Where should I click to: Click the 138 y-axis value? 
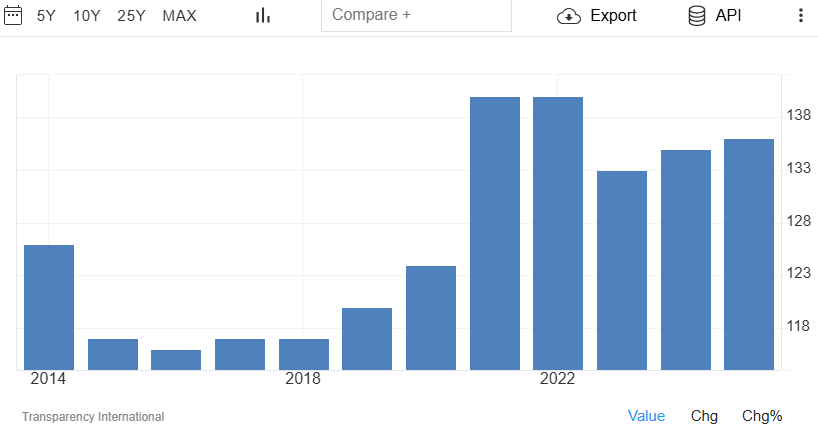pyautogui.click(x=799, y=115)
